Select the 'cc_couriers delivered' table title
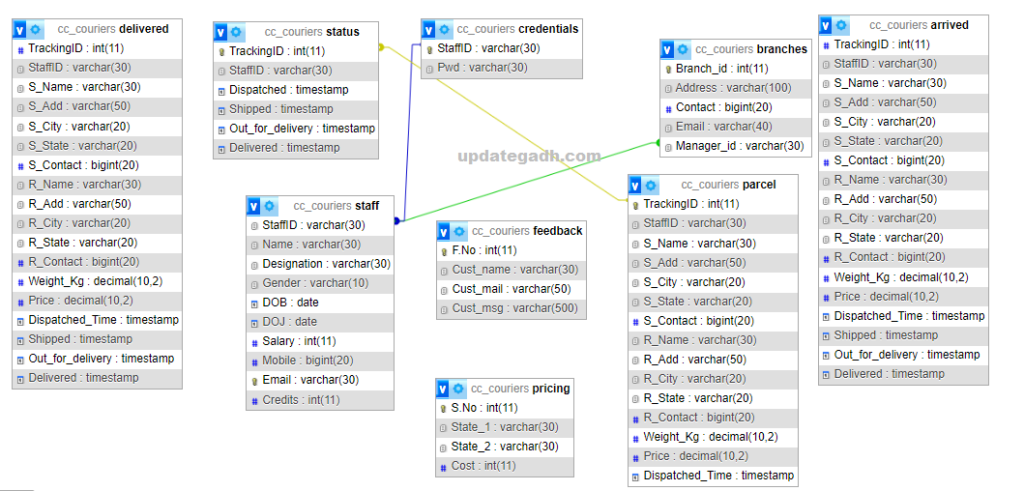The height and width of the screenshot is (491, 1024). point(113,29)
